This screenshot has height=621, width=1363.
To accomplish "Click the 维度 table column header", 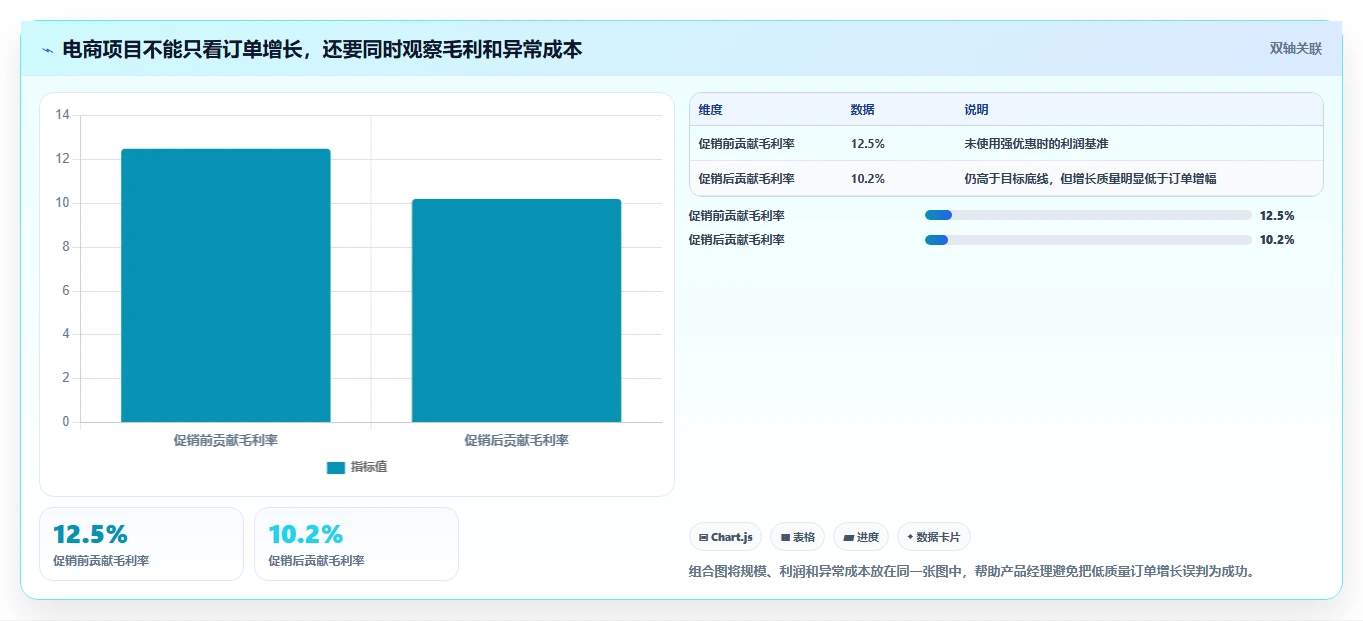I will pyautogui.click(x=711, y=110).
